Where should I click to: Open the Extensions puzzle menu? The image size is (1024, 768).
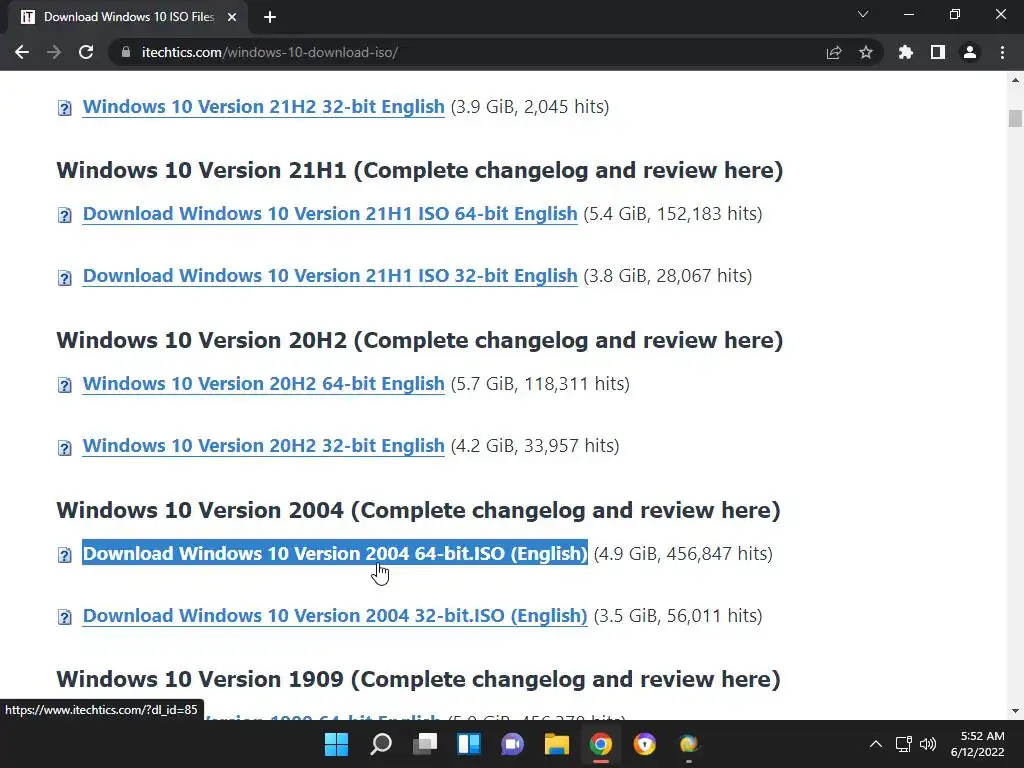(906, 52)
